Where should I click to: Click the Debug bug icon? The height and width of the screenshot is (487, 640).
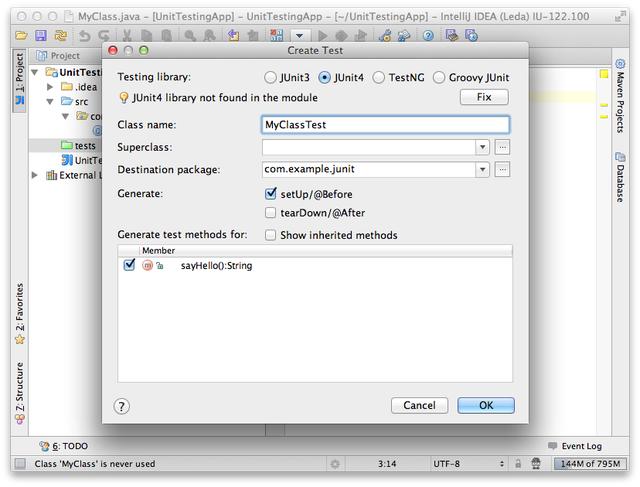click(342, 36)
